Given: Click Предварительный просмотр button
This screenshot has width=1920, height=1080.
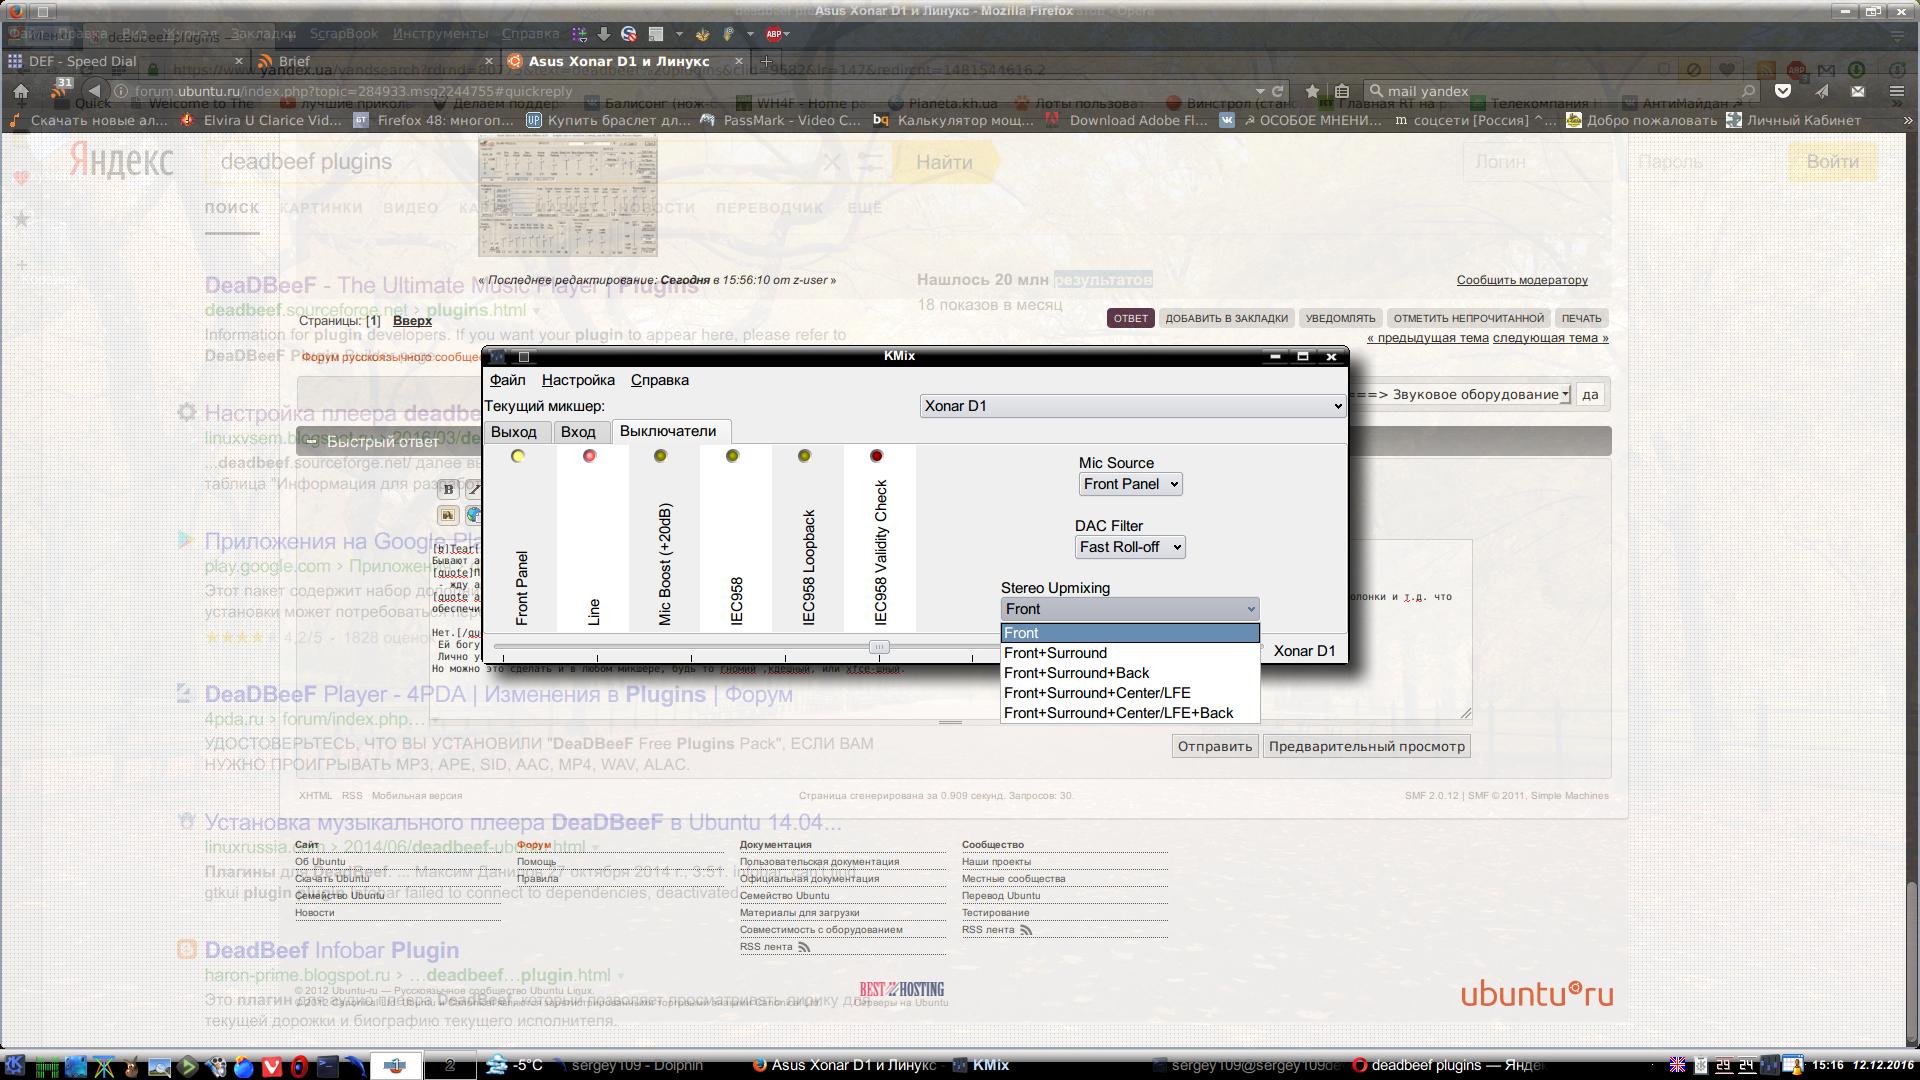Looking at the screenshot, I should tap(1366, 746).
